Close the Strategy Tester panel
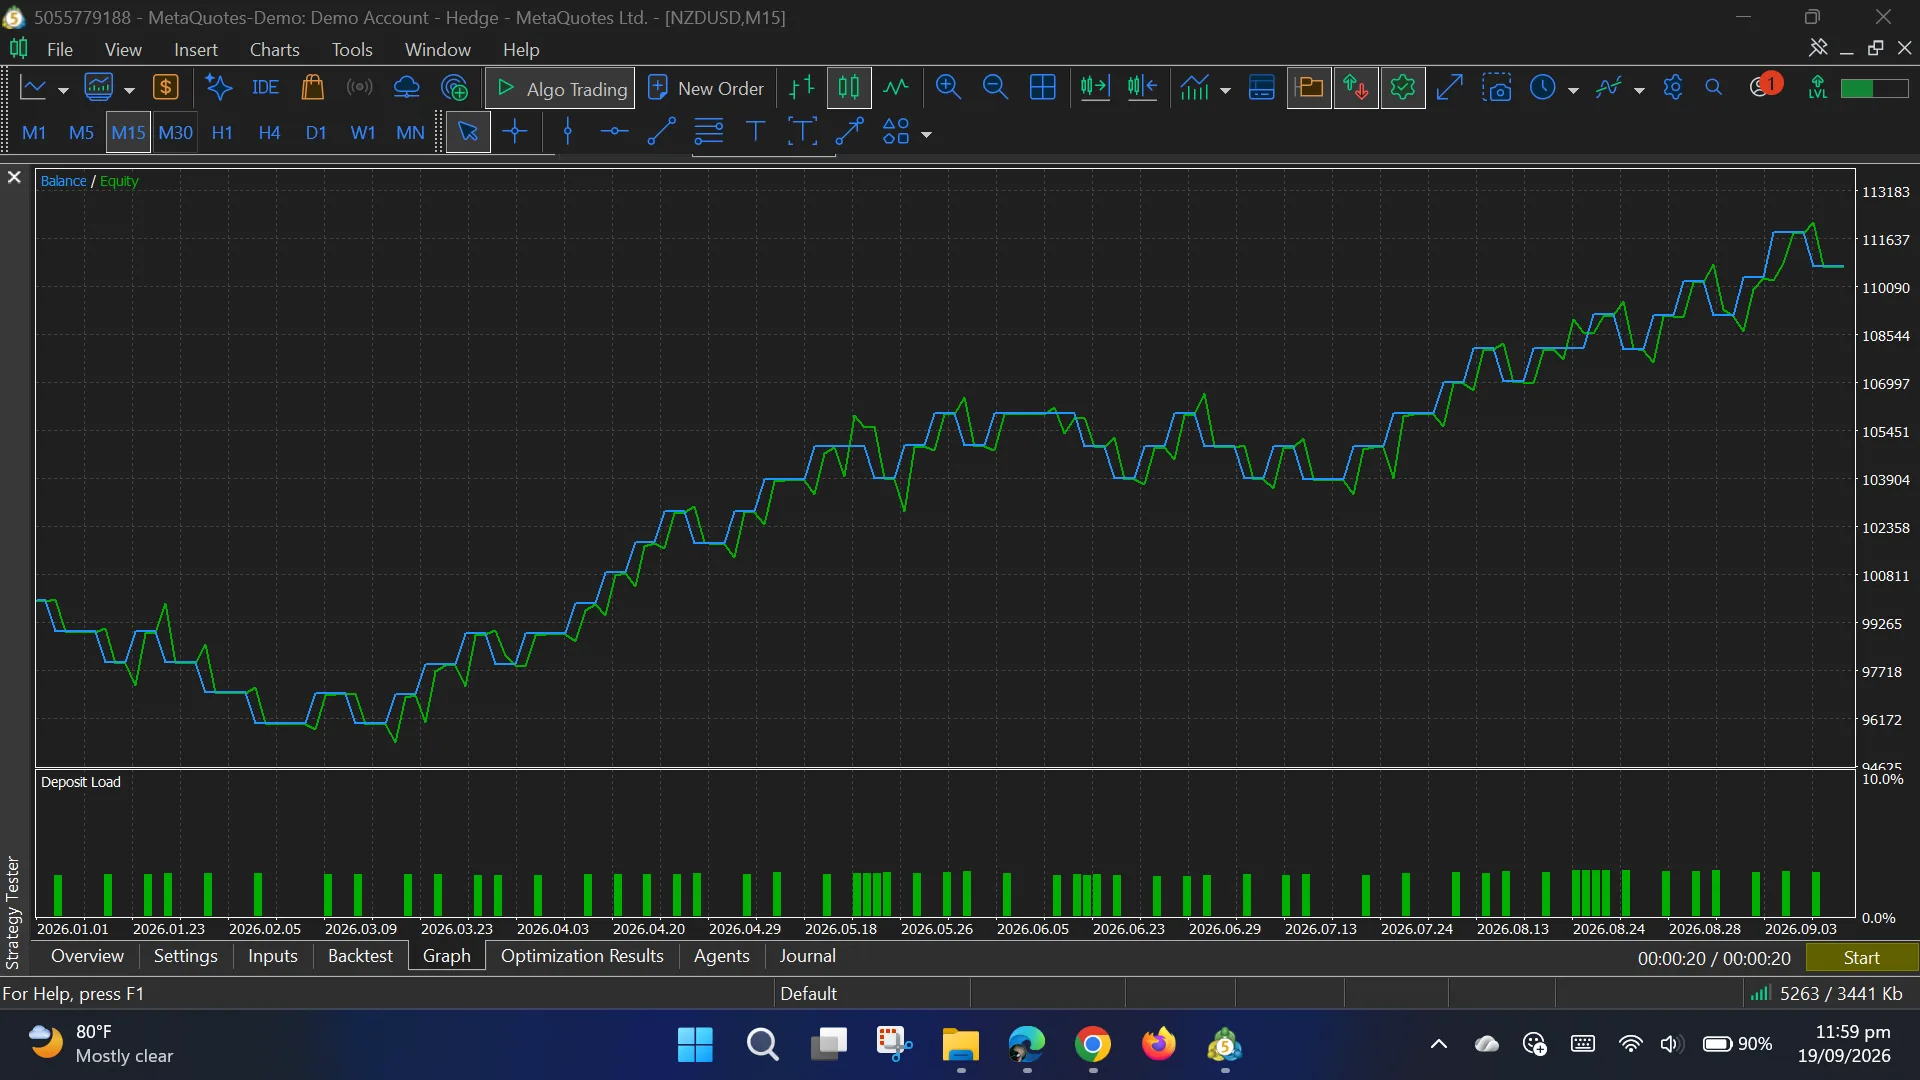This screenshot has width=1920, height=1080. 14,177
